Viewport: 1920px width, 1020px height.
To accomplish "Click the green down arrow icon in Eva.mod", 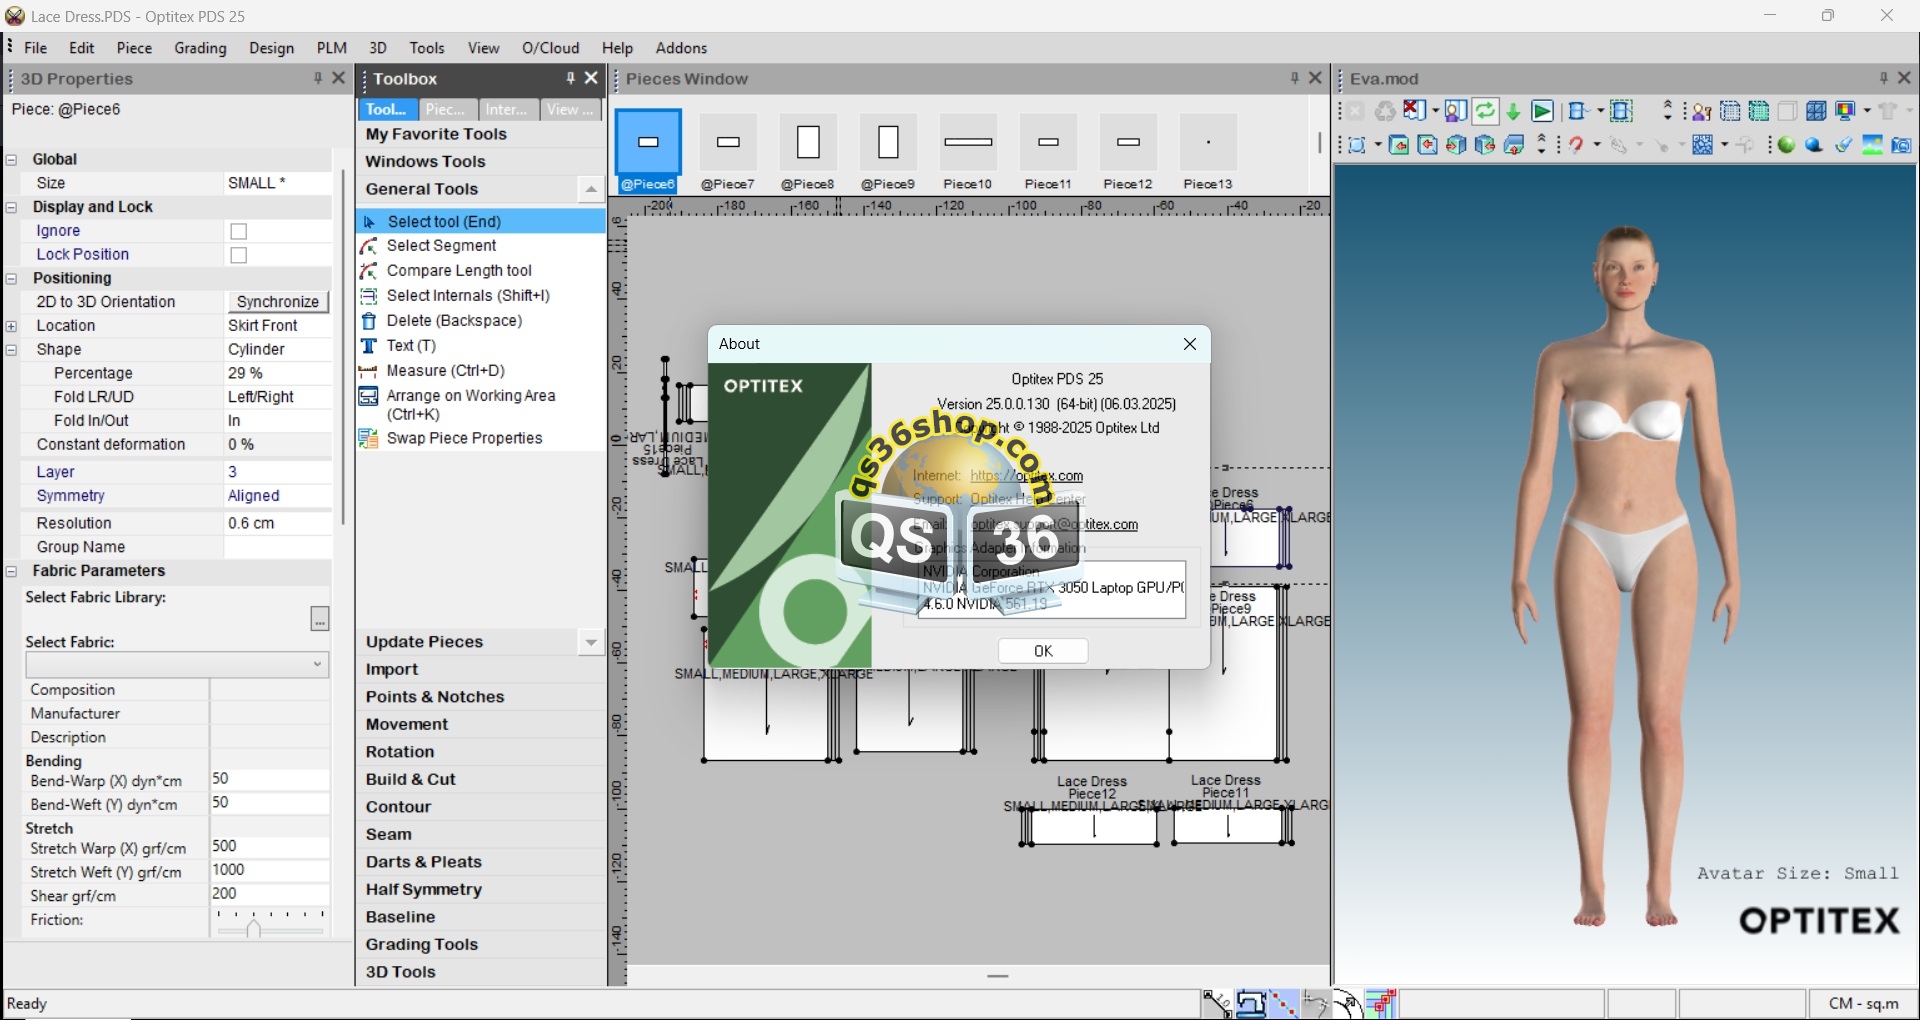I will (x=1513, y=111).
